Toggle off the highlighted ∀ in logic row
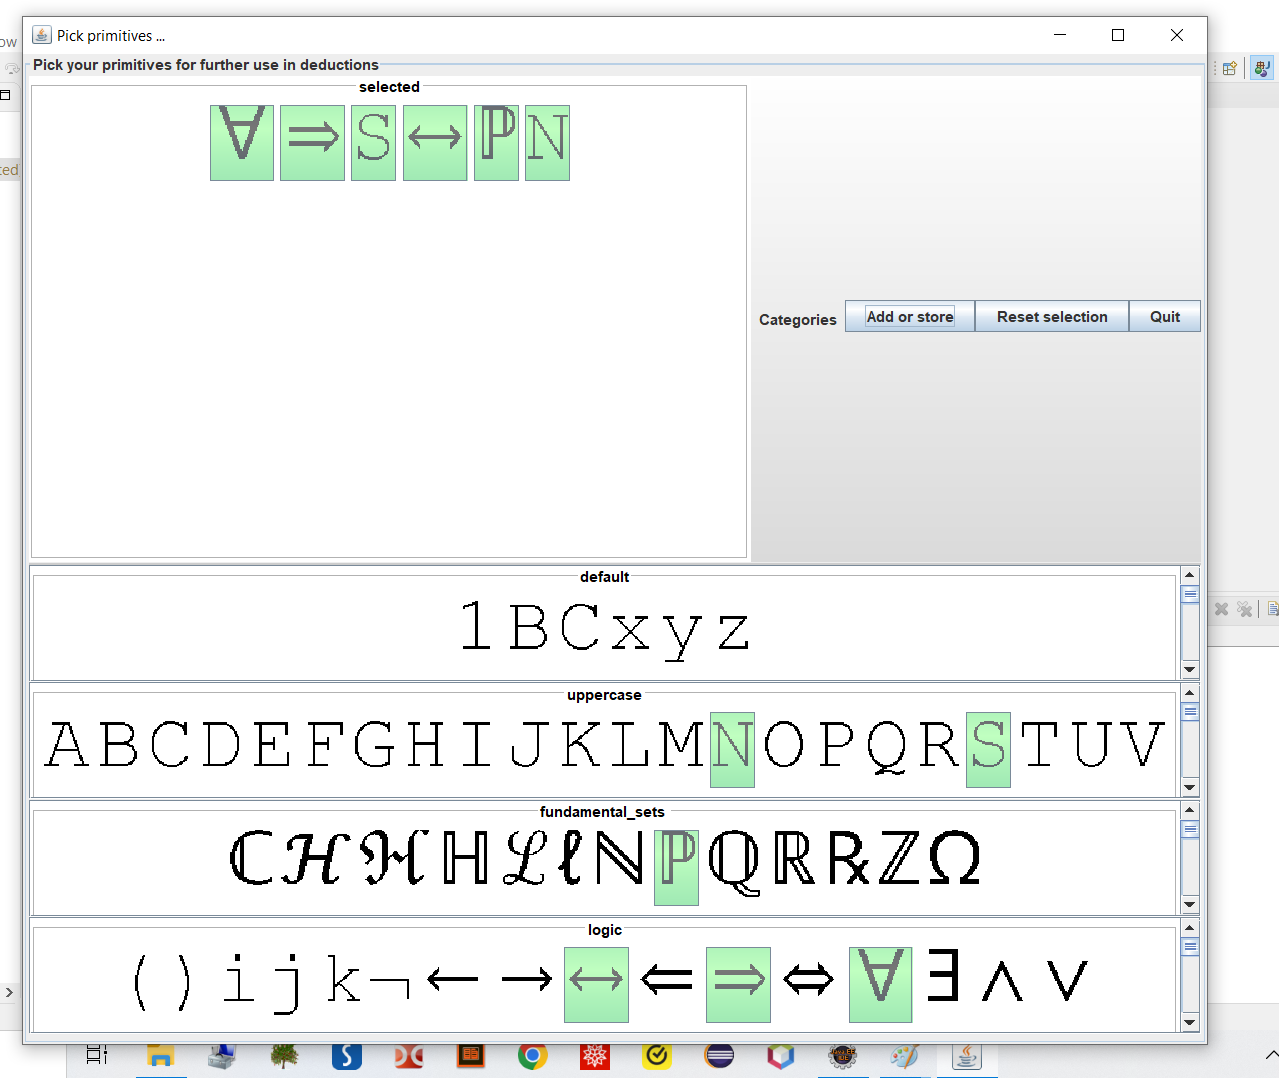Viewport: 1279px width, 1078px height. click(880, 983)
